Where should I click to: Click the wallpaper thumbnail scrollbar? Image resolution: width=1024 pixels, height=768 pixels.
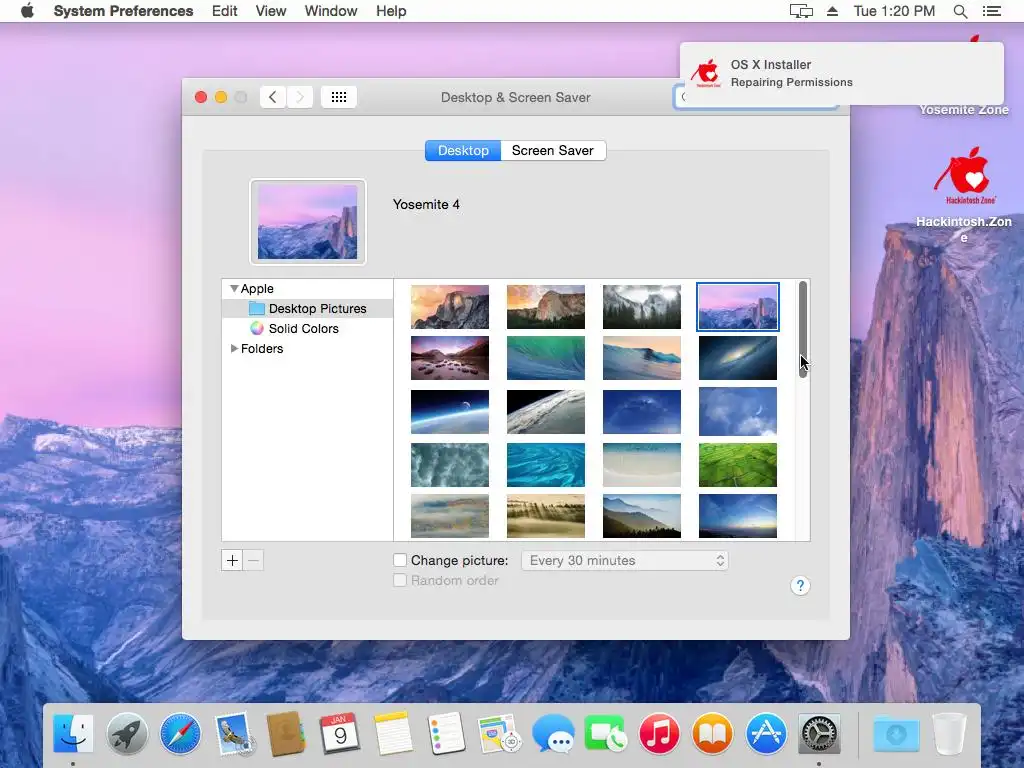[x=803, y=329]
